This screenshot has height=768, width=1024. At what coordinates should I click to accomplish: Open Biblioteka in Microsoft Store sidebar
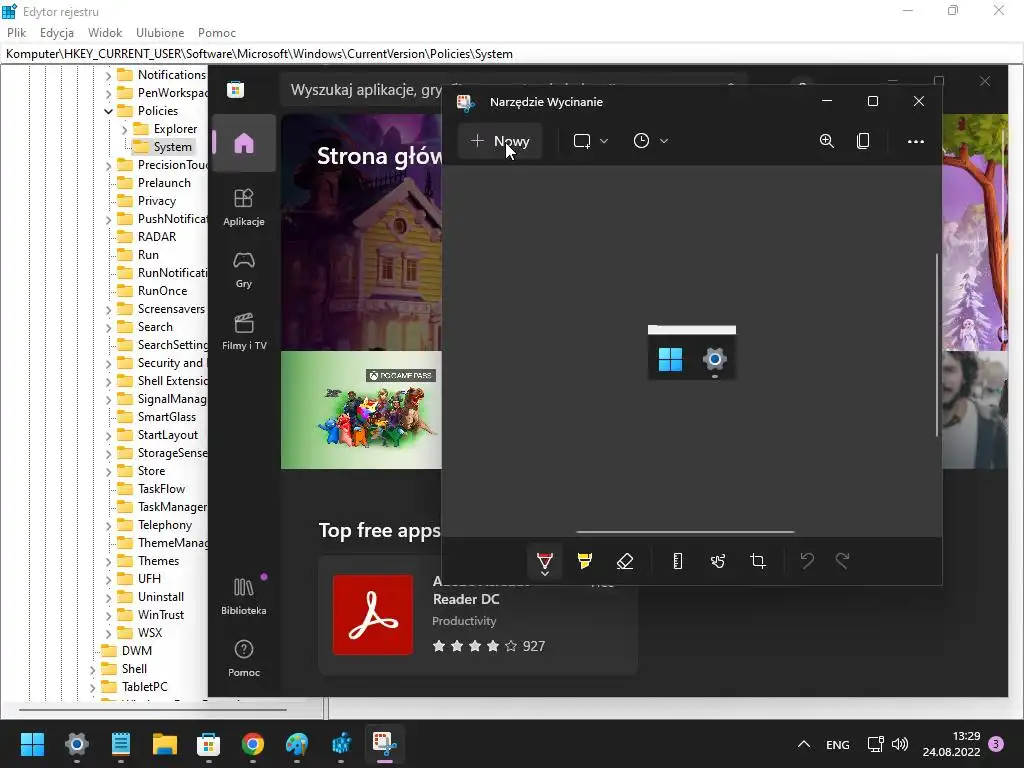click(x=244, y=596)
